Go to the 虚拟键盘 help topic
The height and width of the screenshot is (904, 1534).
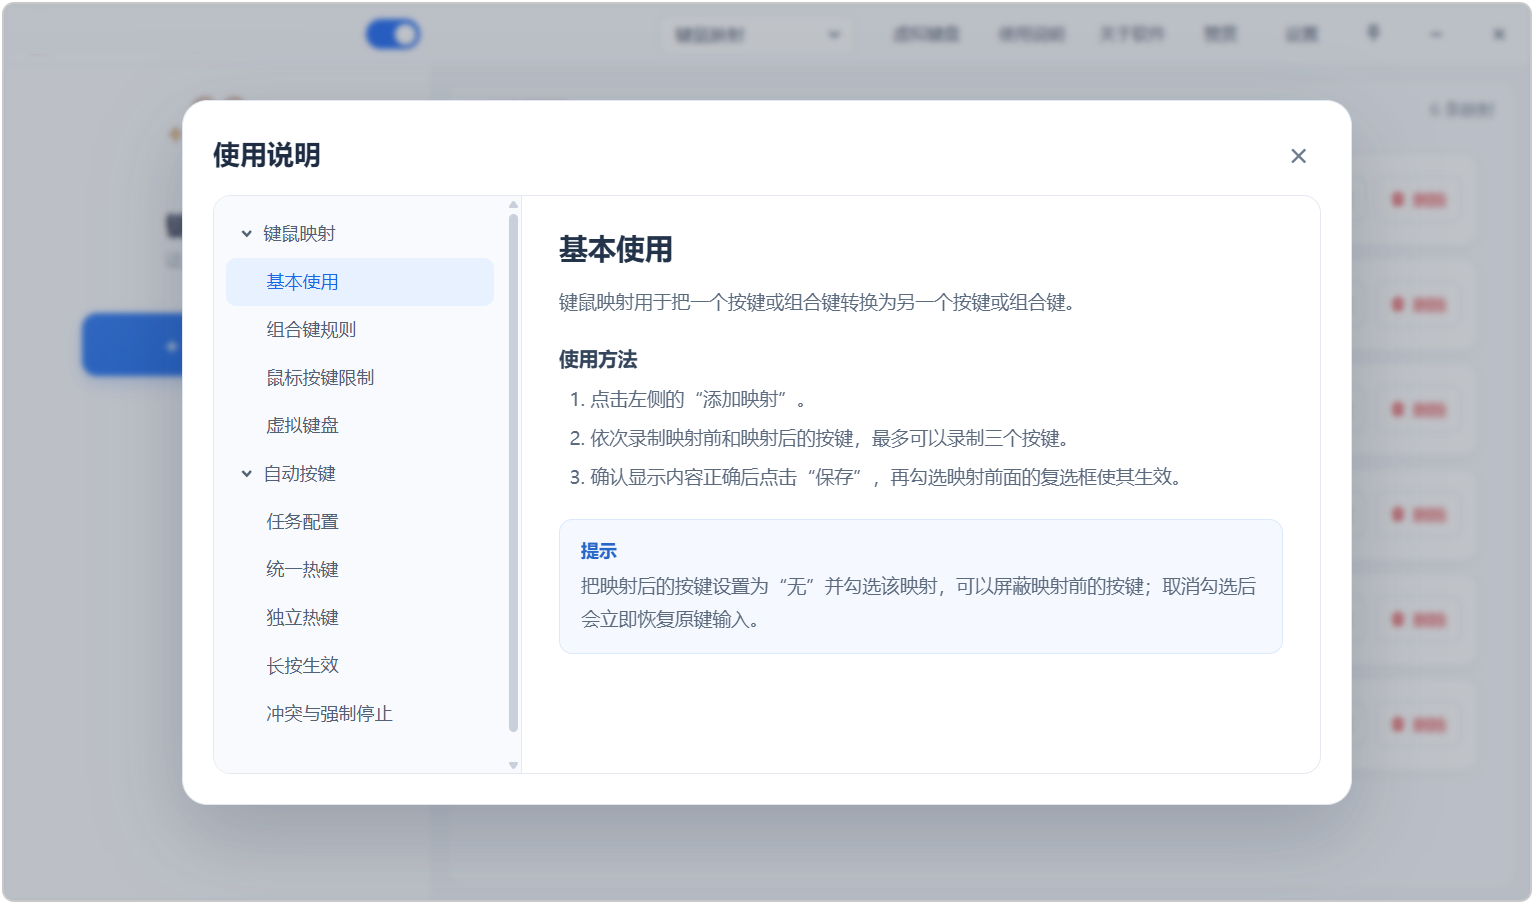(x=360, y=426)
